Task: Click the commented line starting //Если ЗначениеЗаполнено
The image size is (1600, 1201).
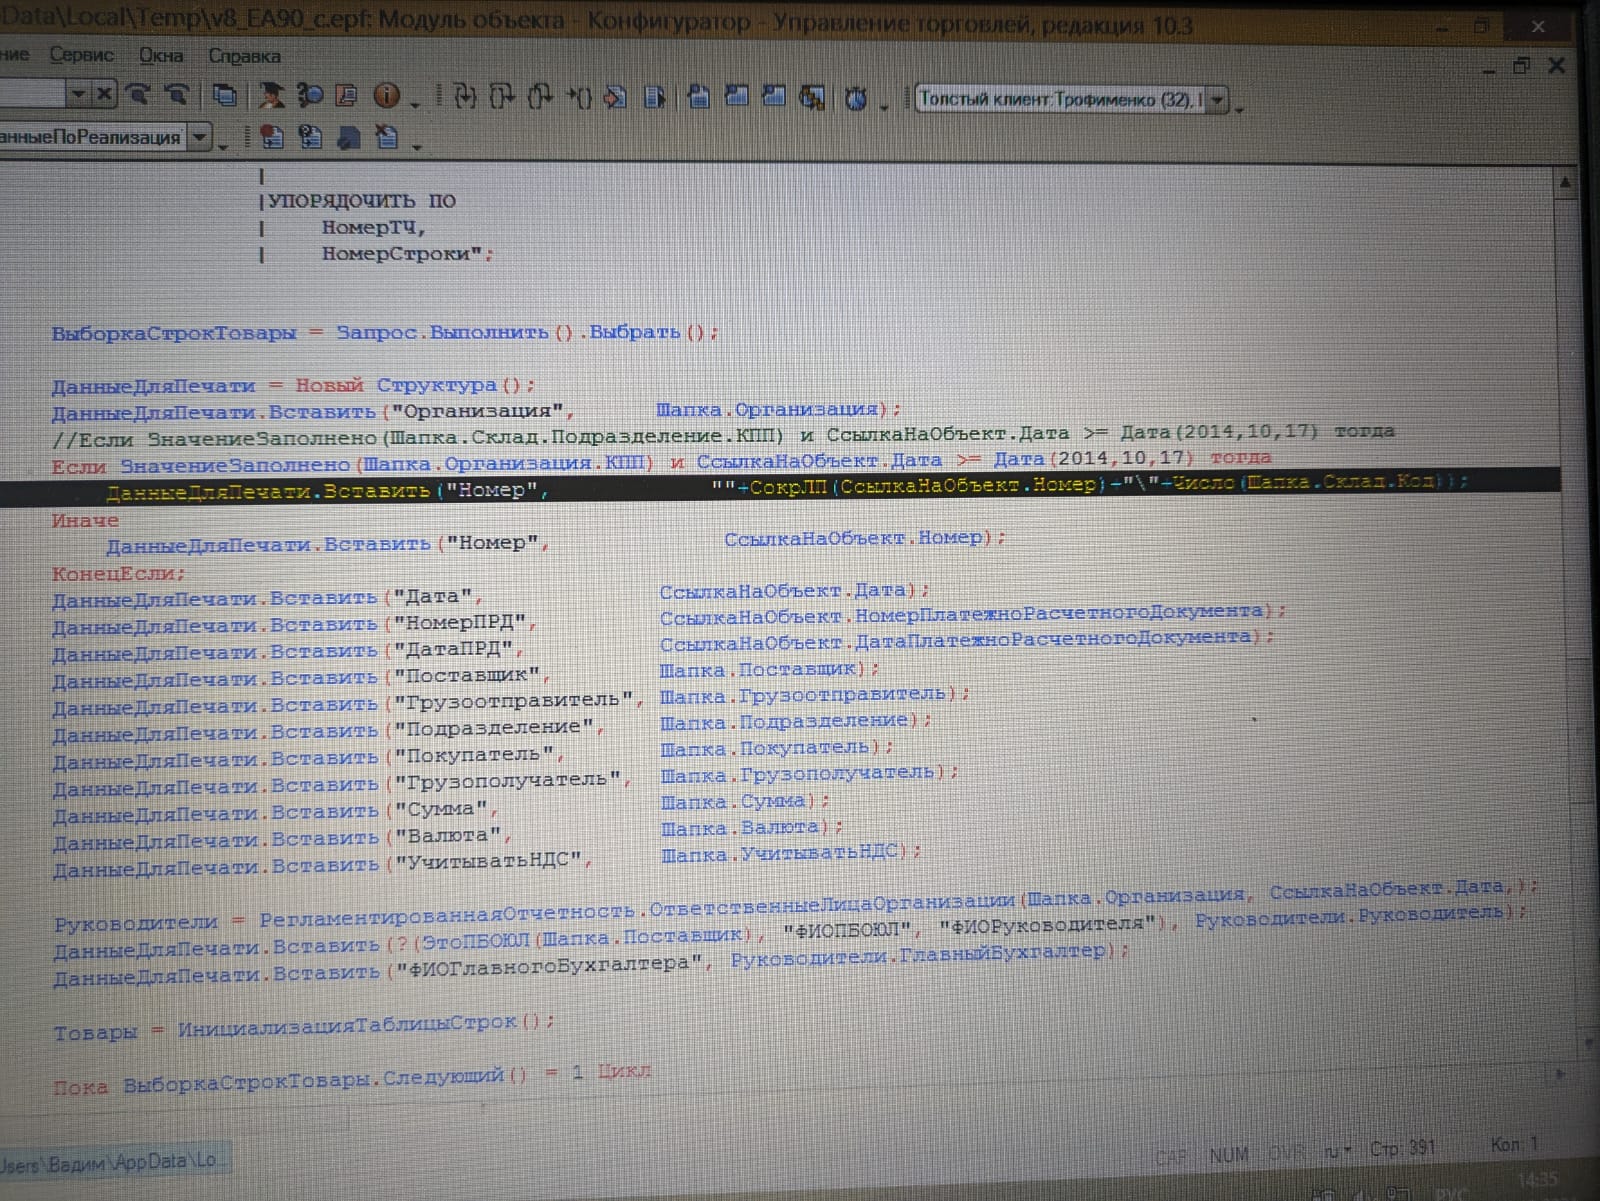Action: click(x=722, y=435)
